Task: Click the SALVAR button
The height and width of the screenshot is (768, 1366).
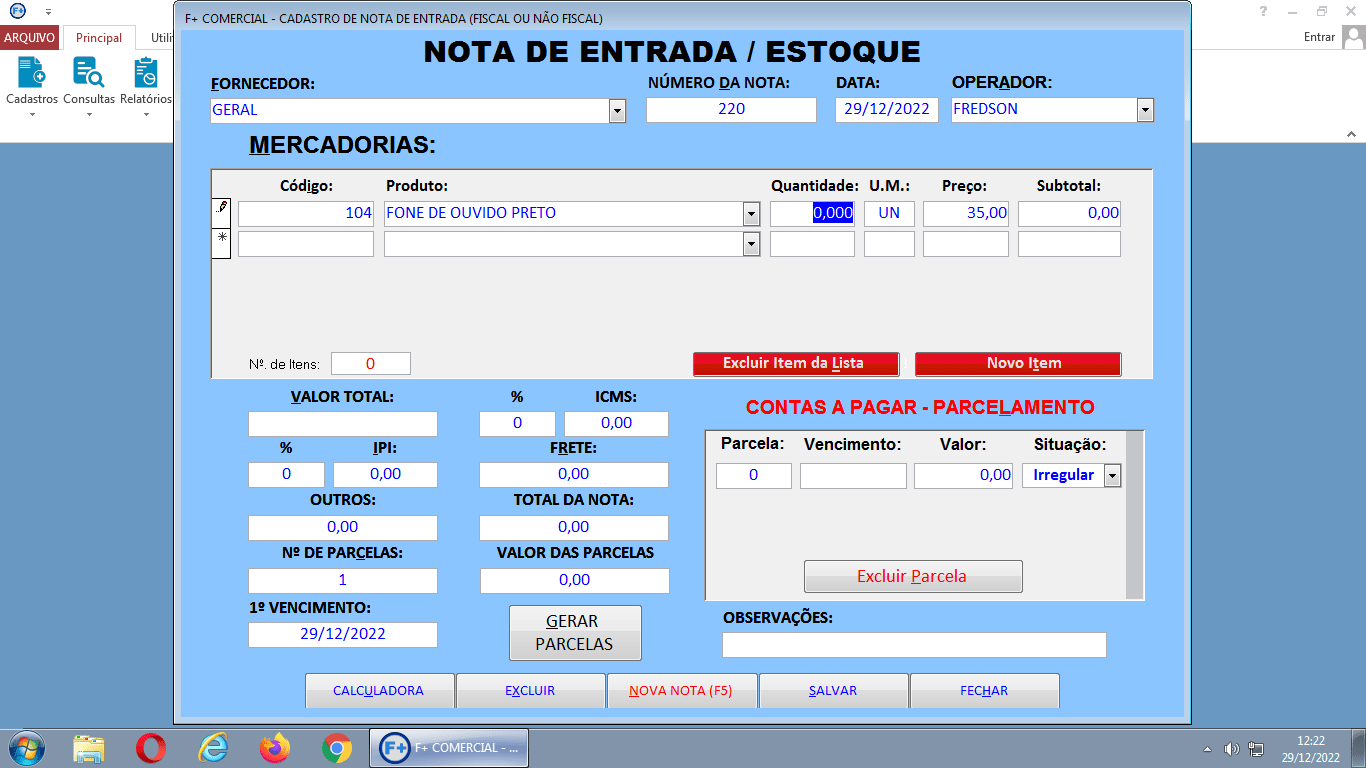Action: point(834,691)
